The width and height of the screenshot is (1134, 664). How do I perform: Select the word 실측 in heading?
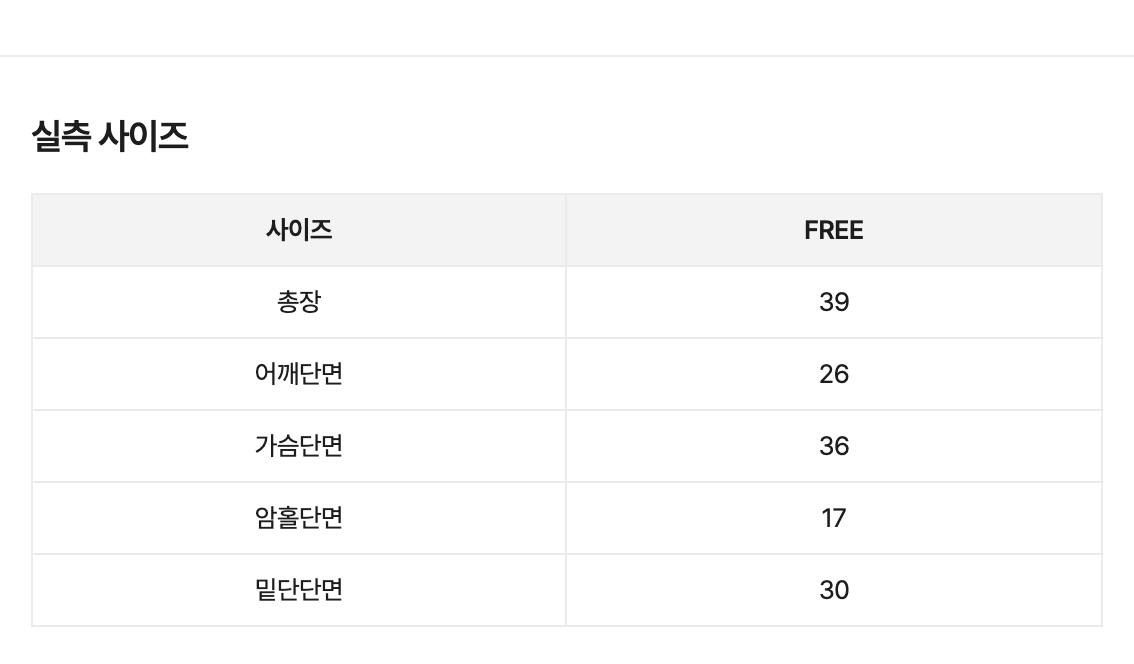pyautogui.click(x=61, y=136)
